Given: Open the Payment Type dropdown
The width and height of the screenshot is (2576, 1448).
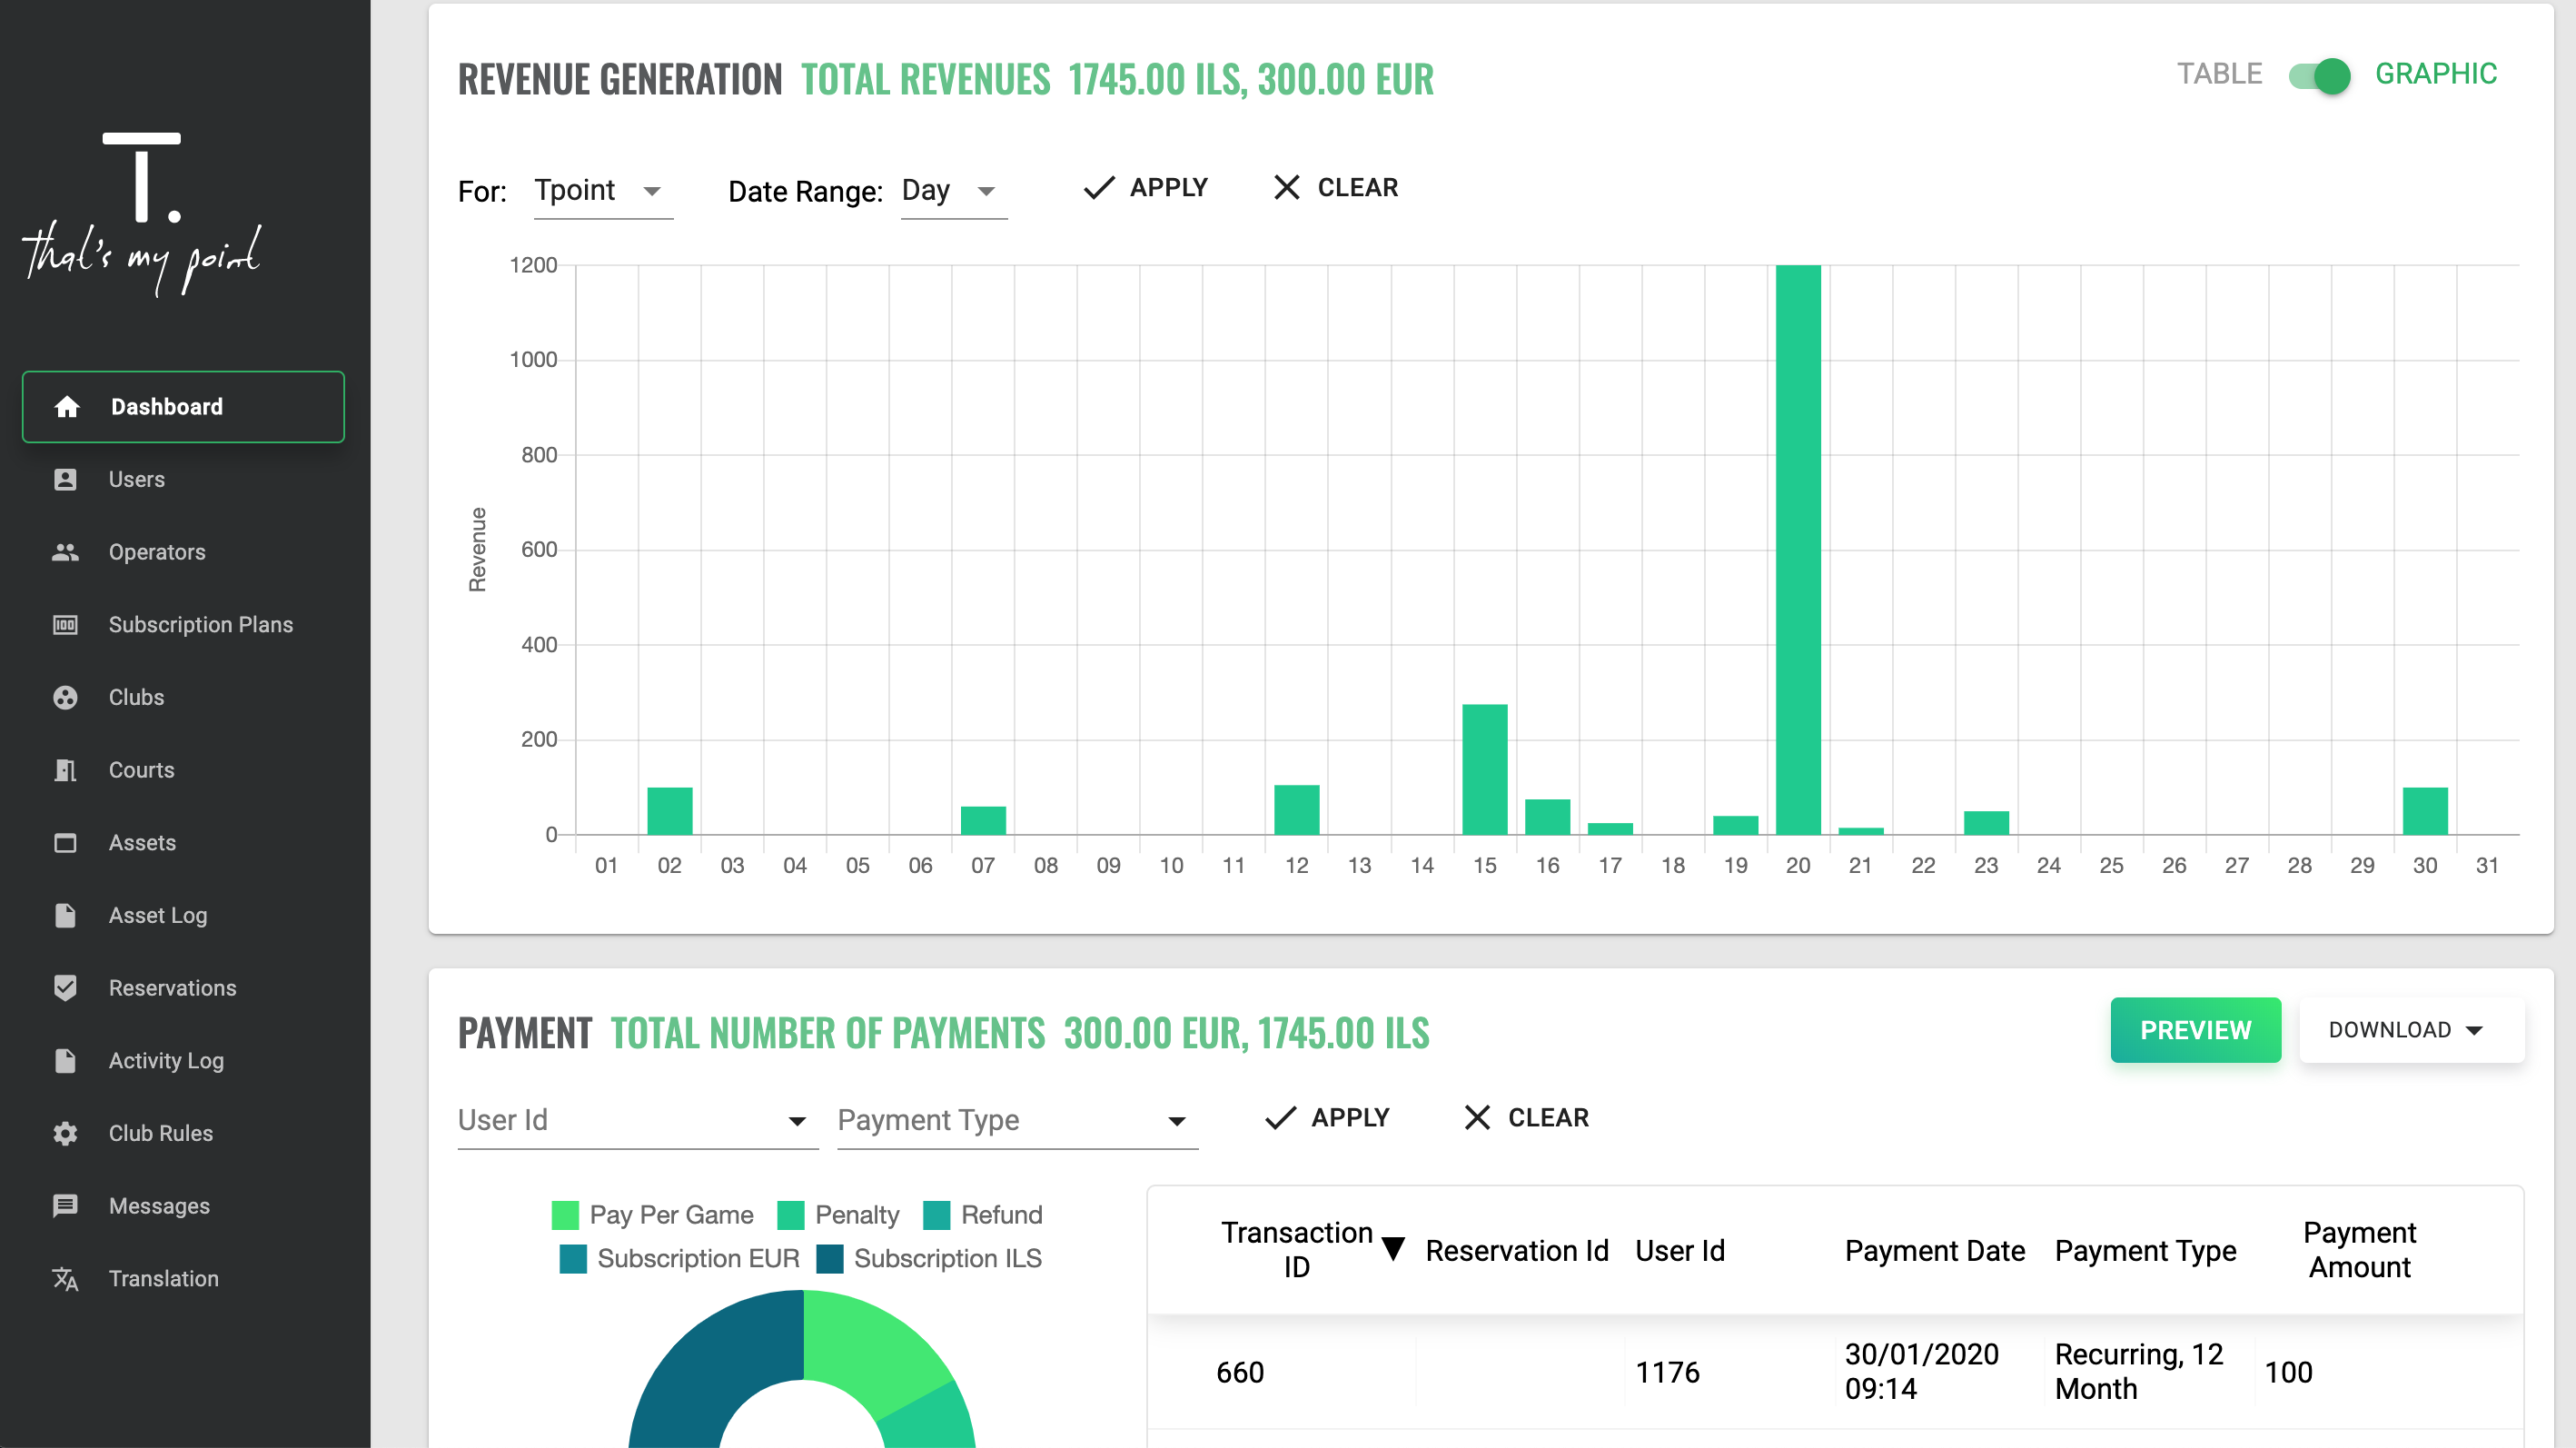Looking at the screenshot, I should pos(1016,1120).
